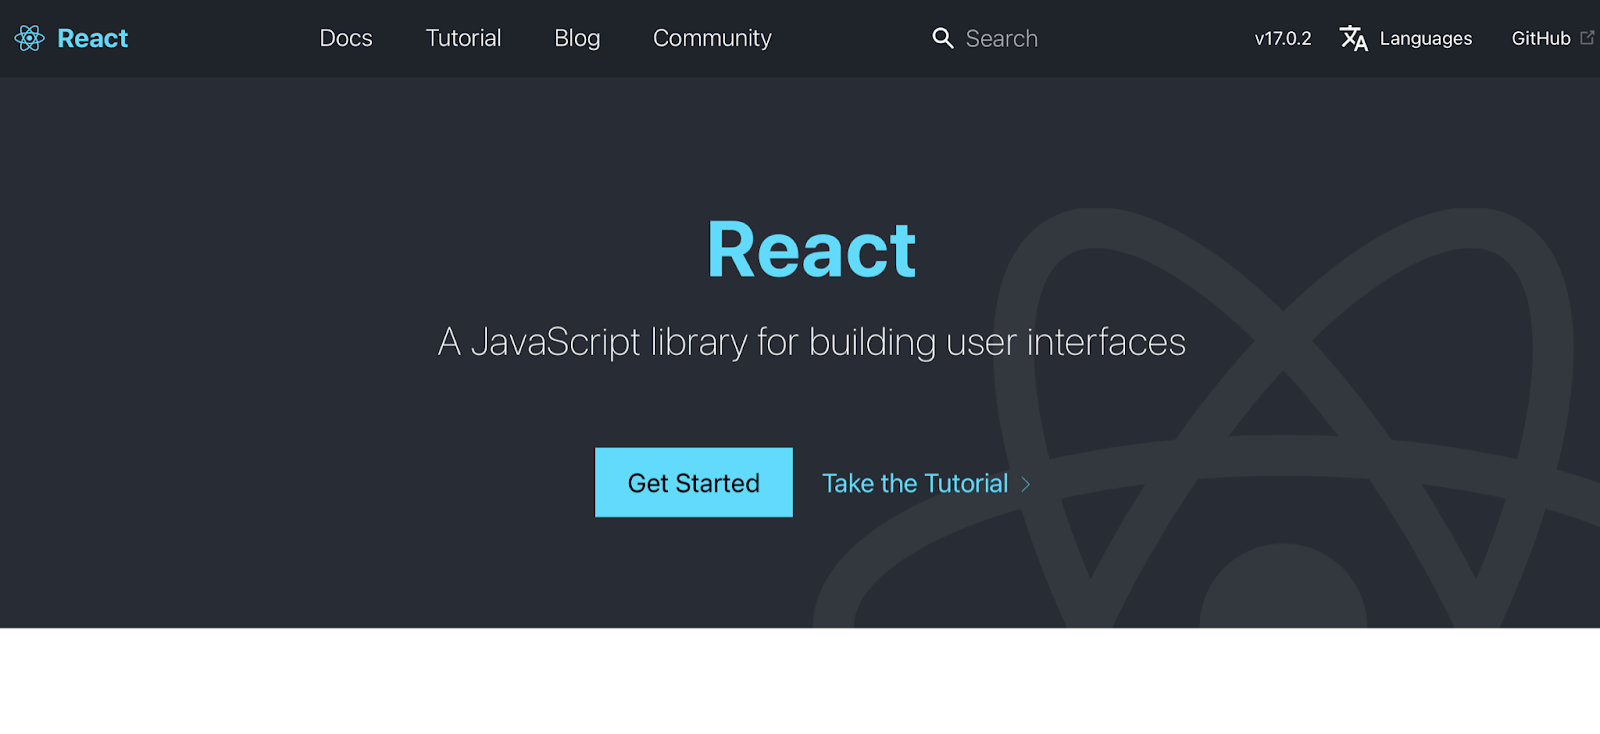The height and width of the screenshot is (734, 1600).
Task: Click the React home text in header
Action: tap(93, 38)
